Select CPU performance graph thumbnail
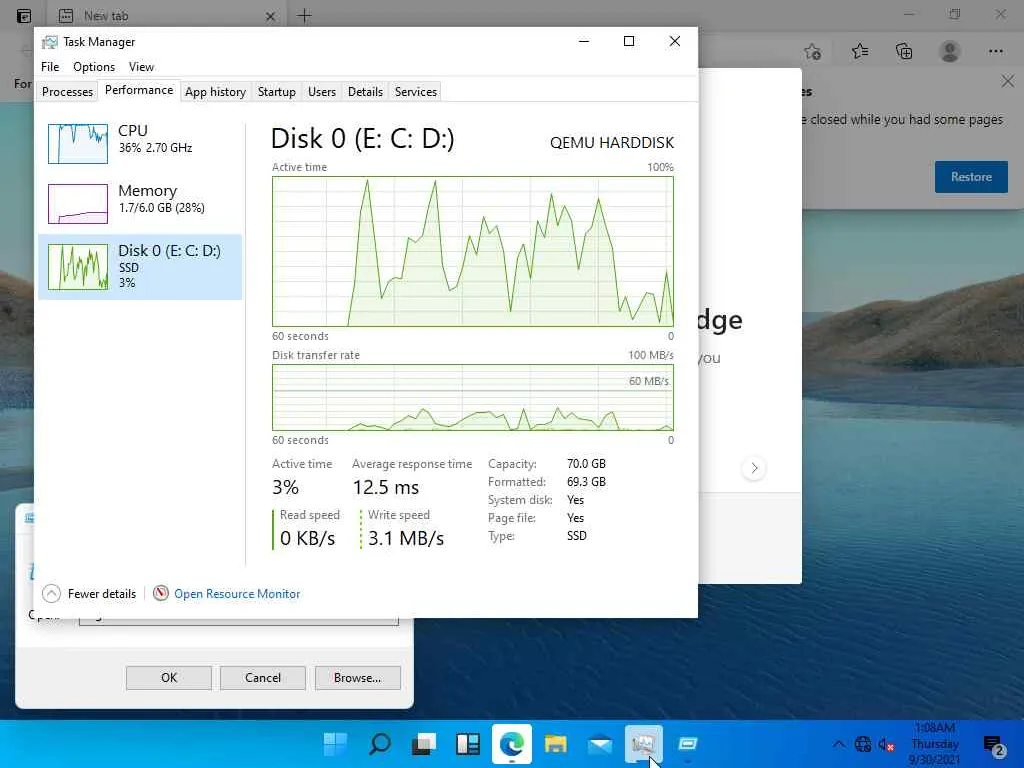Viewport: 1024px width, 768px height. (x=78, y=144)
